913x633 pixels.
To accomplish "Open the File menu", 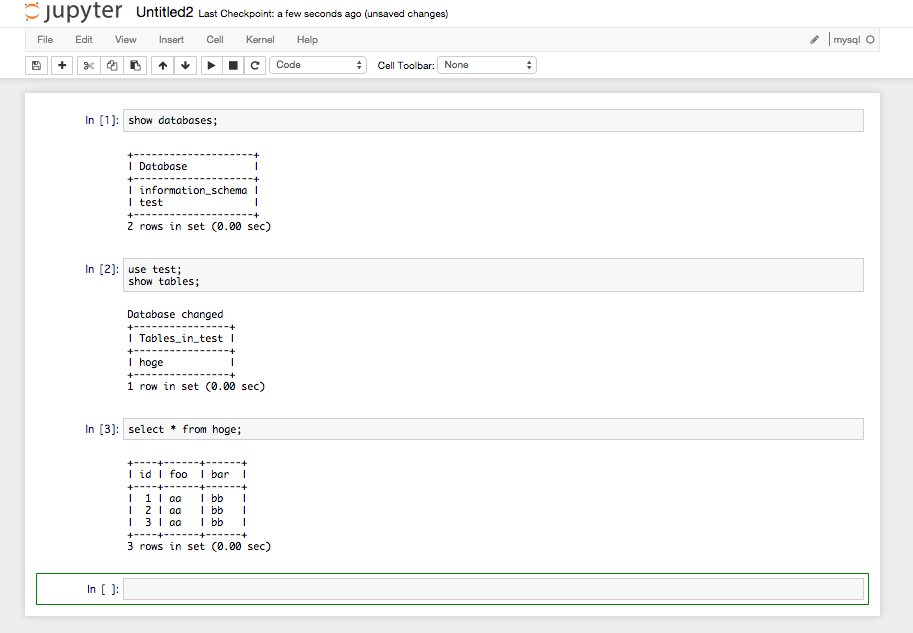I will coord(45,40).
